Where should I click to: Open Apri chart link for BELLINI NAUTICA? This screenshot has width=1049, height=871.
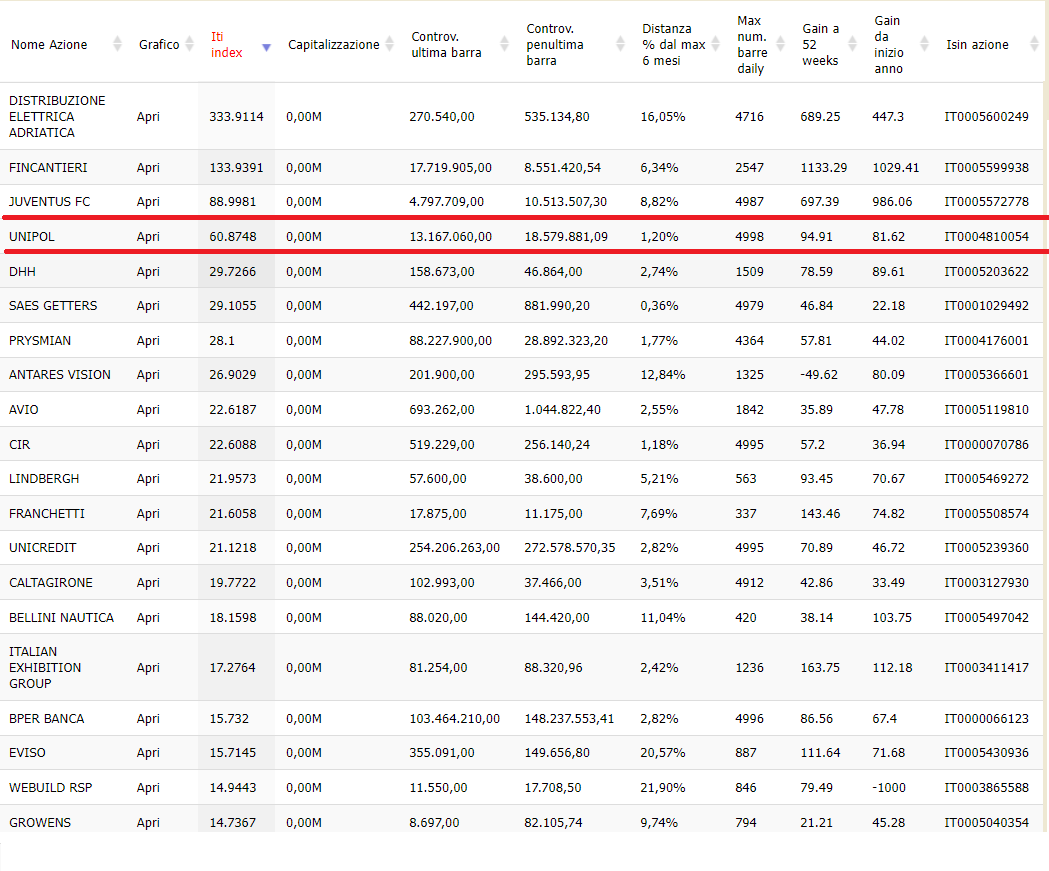tap(148, 617)
